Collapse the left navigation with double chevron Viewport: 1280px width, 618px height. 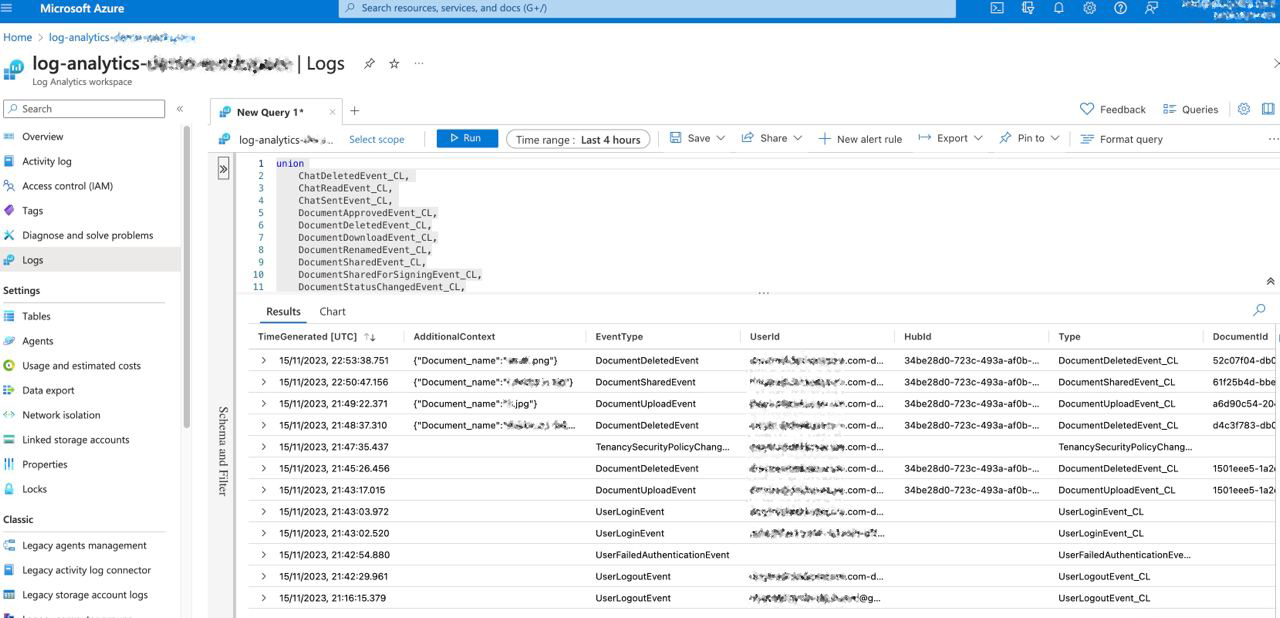(x=180, y=109)
